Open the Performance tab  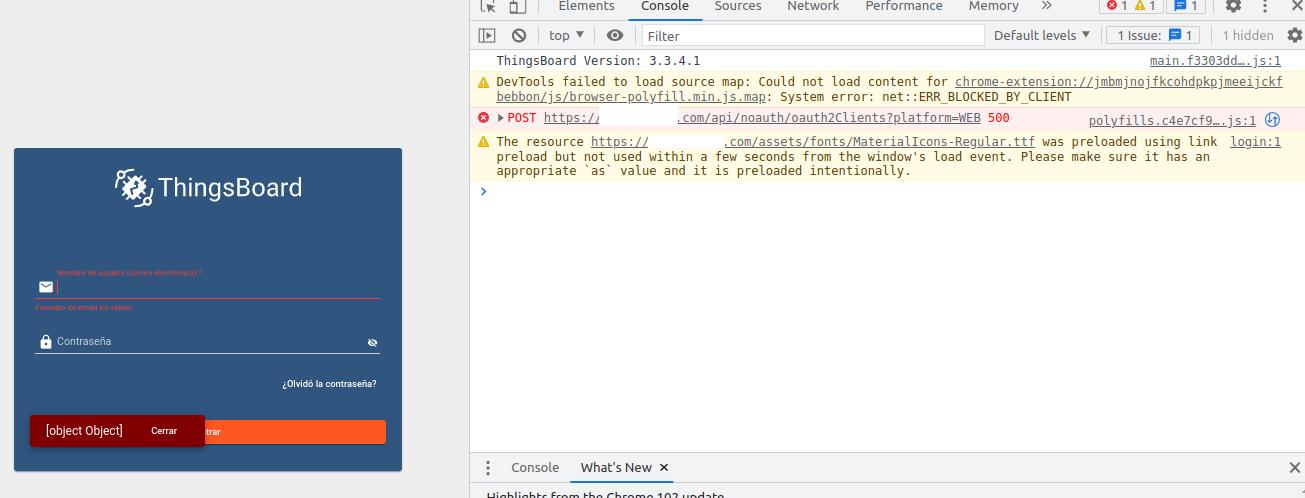tap(904, 6)
